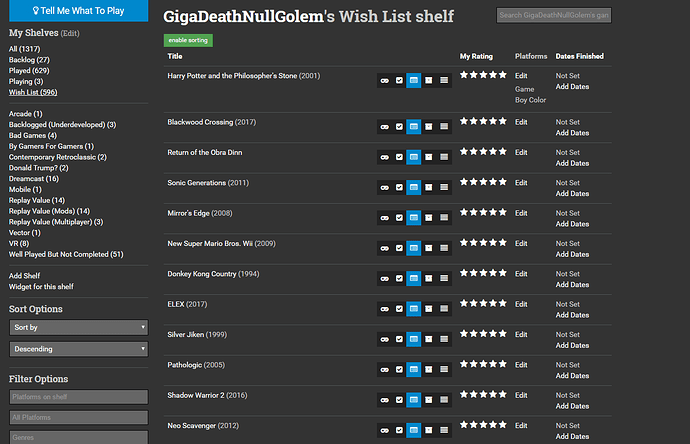The image size is (690, 444).
Task: Open the Wish List (596) shelf
Action: click(x=33, y=92)
